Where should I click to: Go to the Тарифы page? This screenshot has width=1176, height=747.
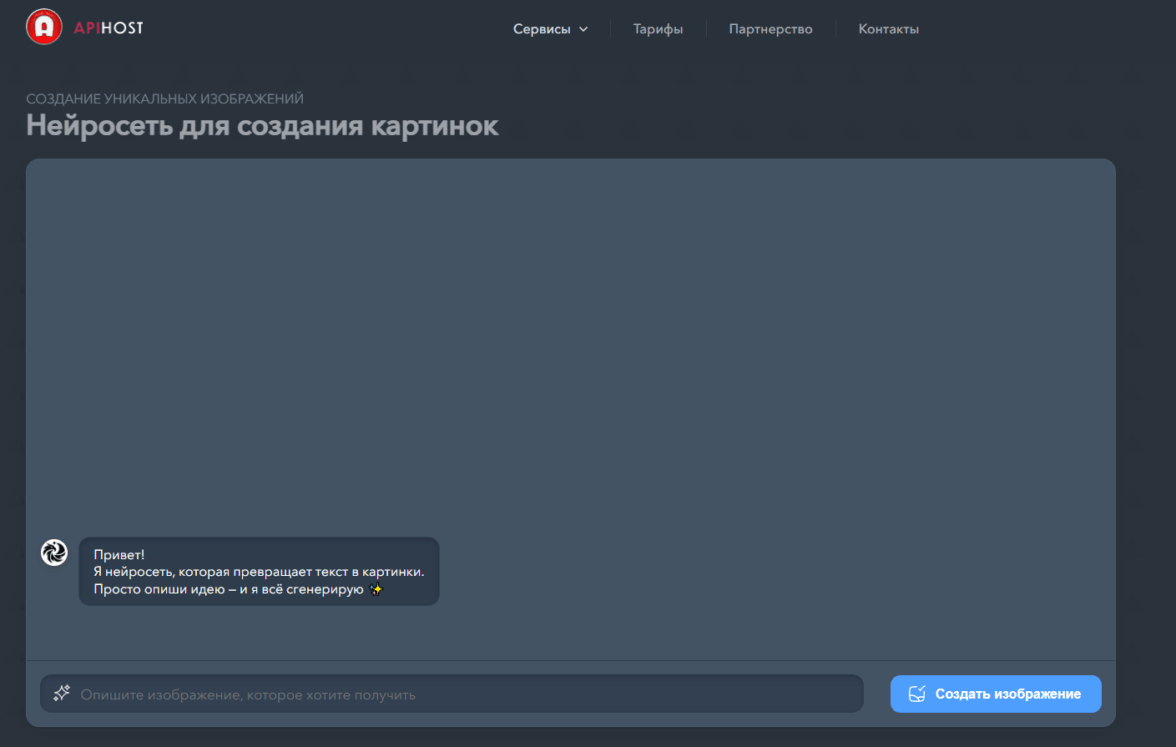(x=658, y=29)
